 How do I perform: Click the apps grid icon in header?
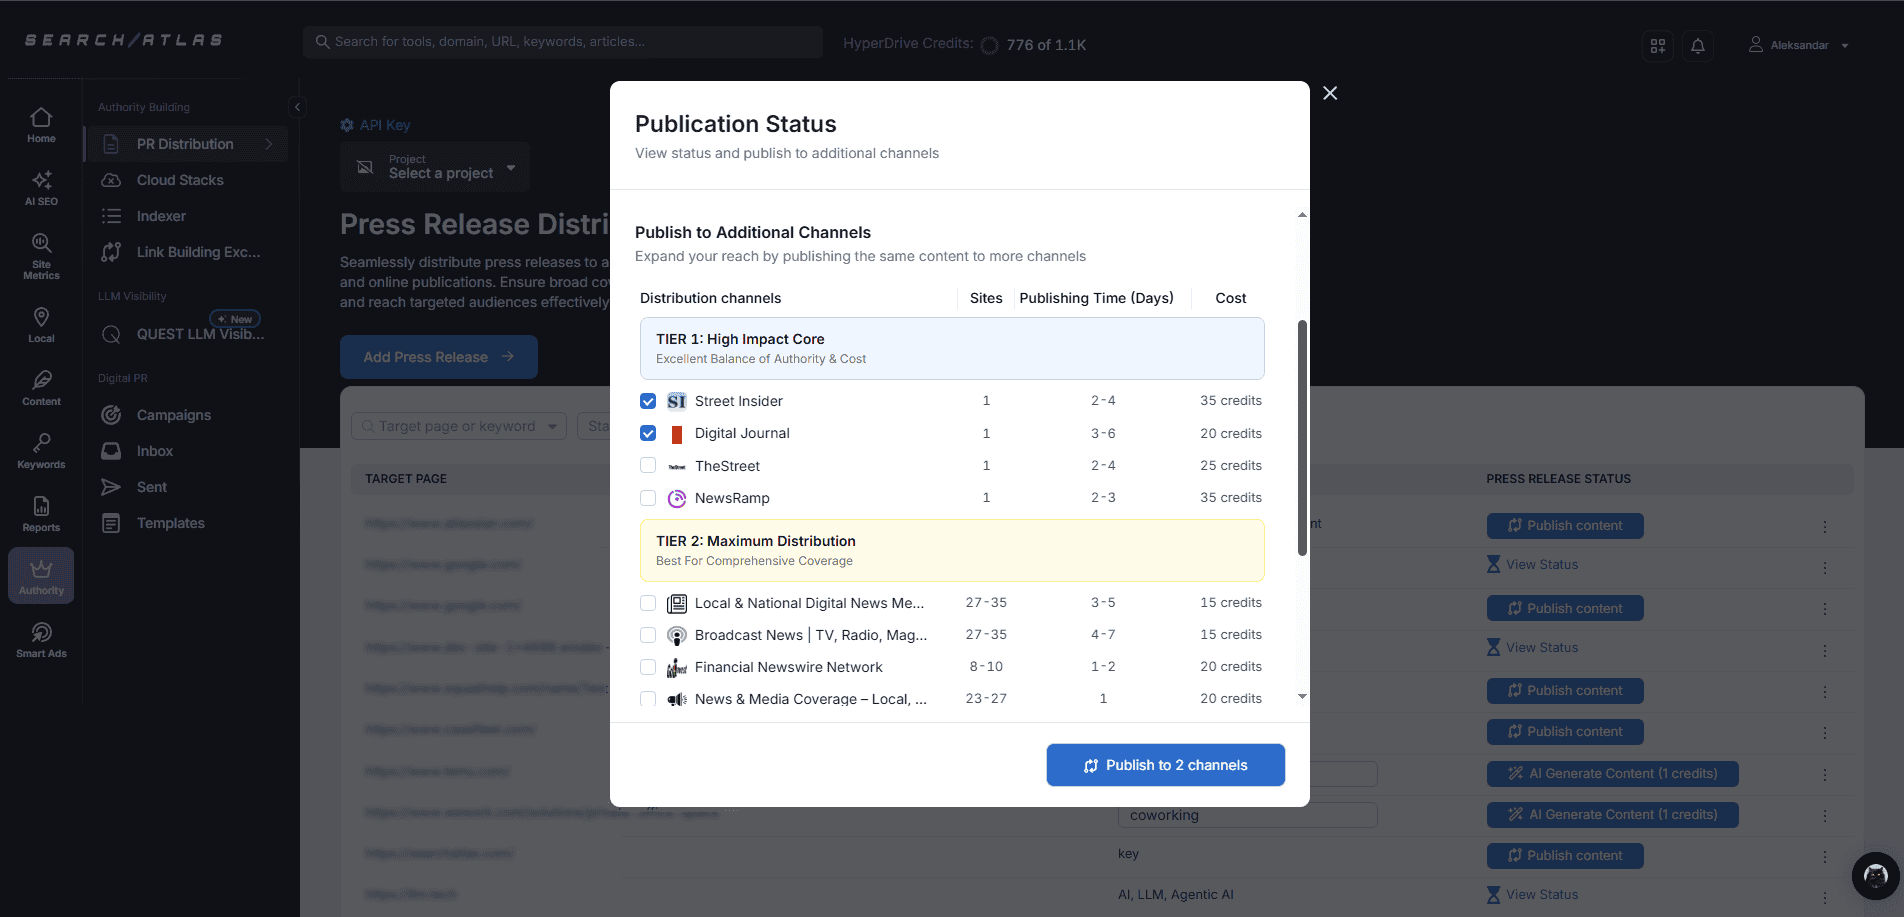(x=1657, y=46)
